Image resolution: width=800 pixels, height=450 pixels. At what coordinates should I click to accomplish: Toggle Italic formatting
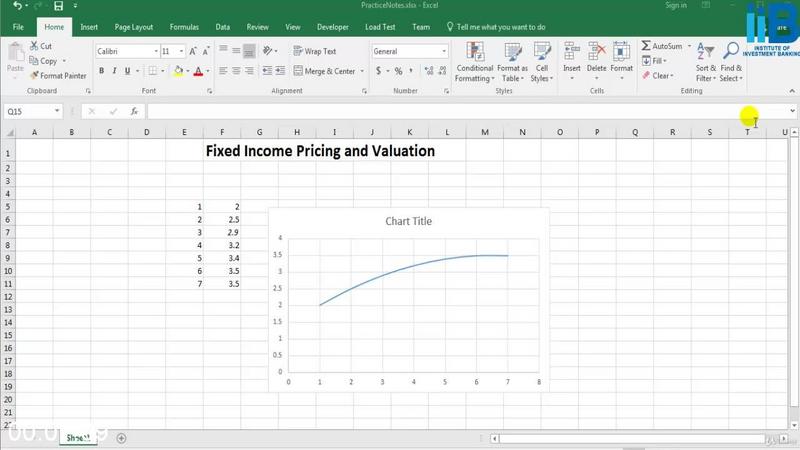114,71
